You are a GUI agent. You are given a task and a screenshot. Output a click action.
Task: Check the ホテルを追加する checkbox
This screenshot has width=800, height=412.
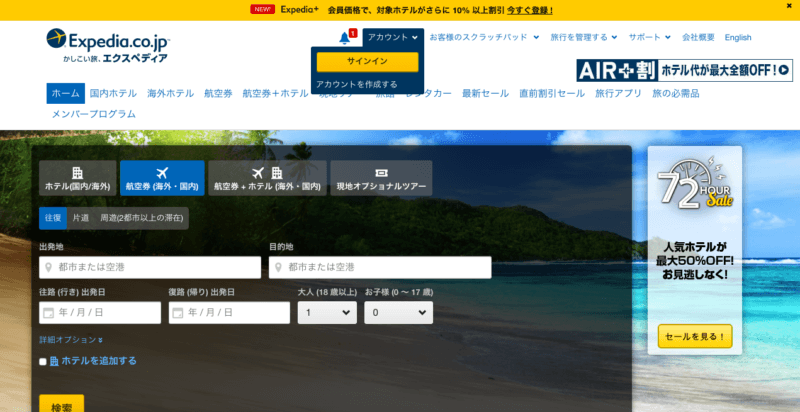pos(43,362)
